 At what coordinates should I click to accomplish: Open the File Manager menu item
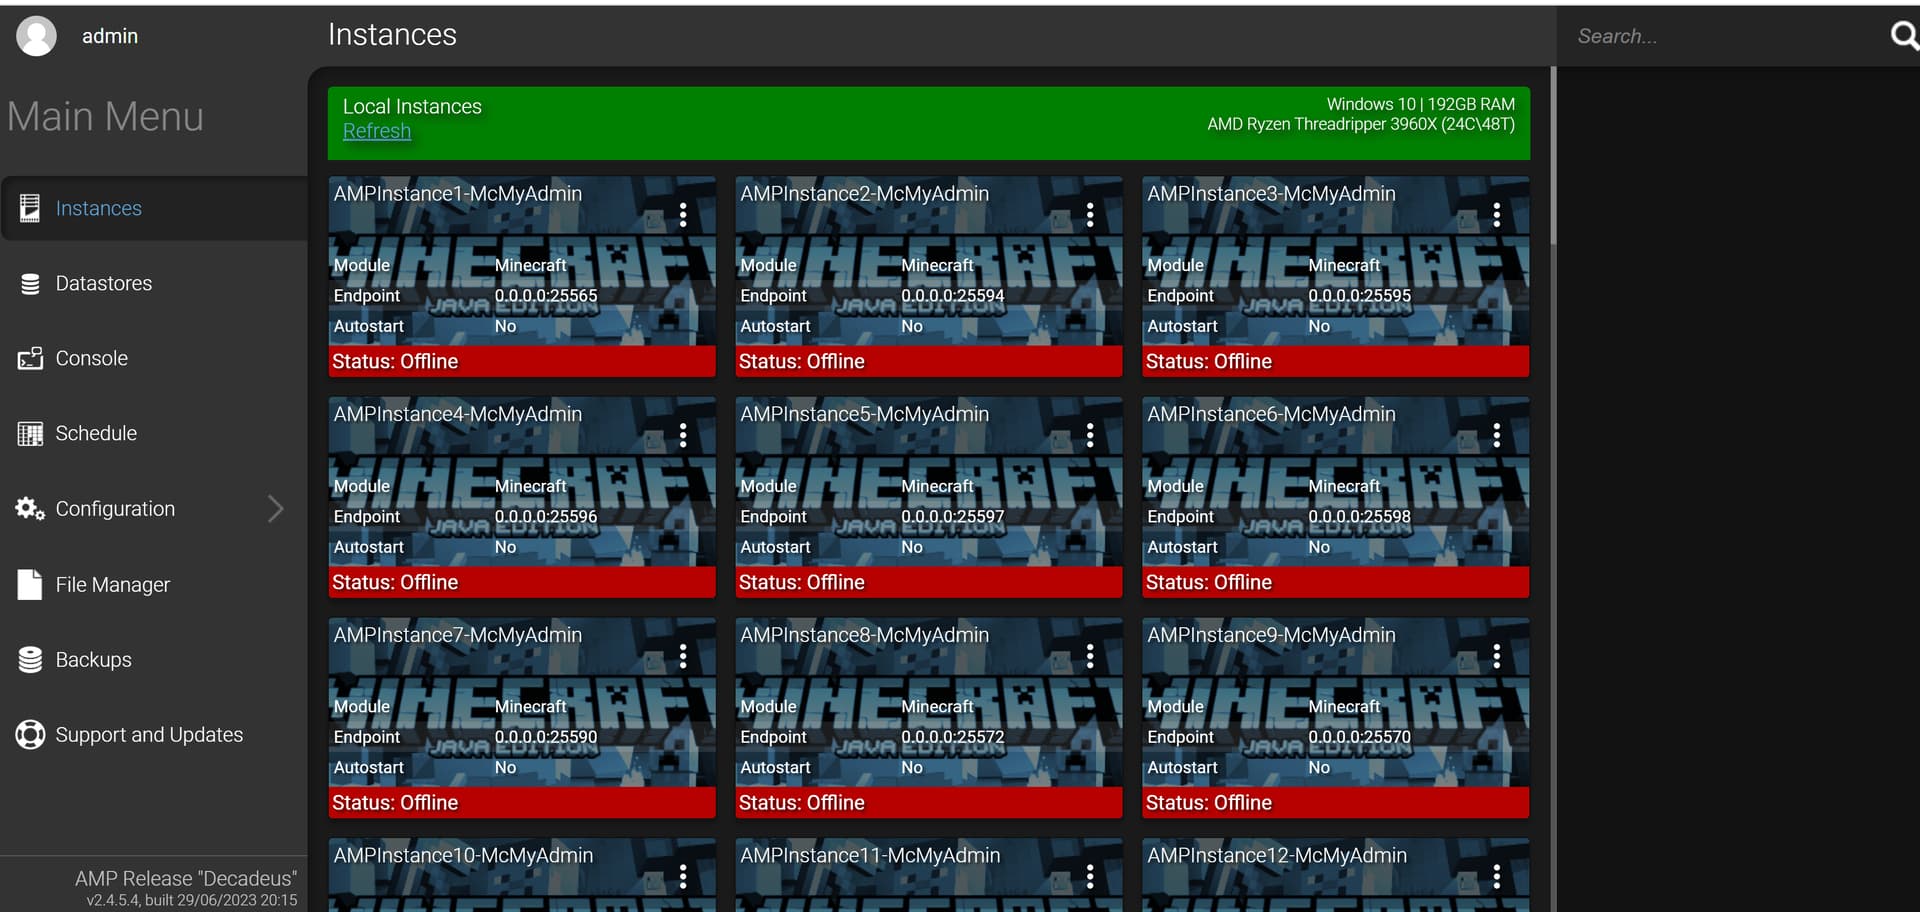[x=154, y=585]
